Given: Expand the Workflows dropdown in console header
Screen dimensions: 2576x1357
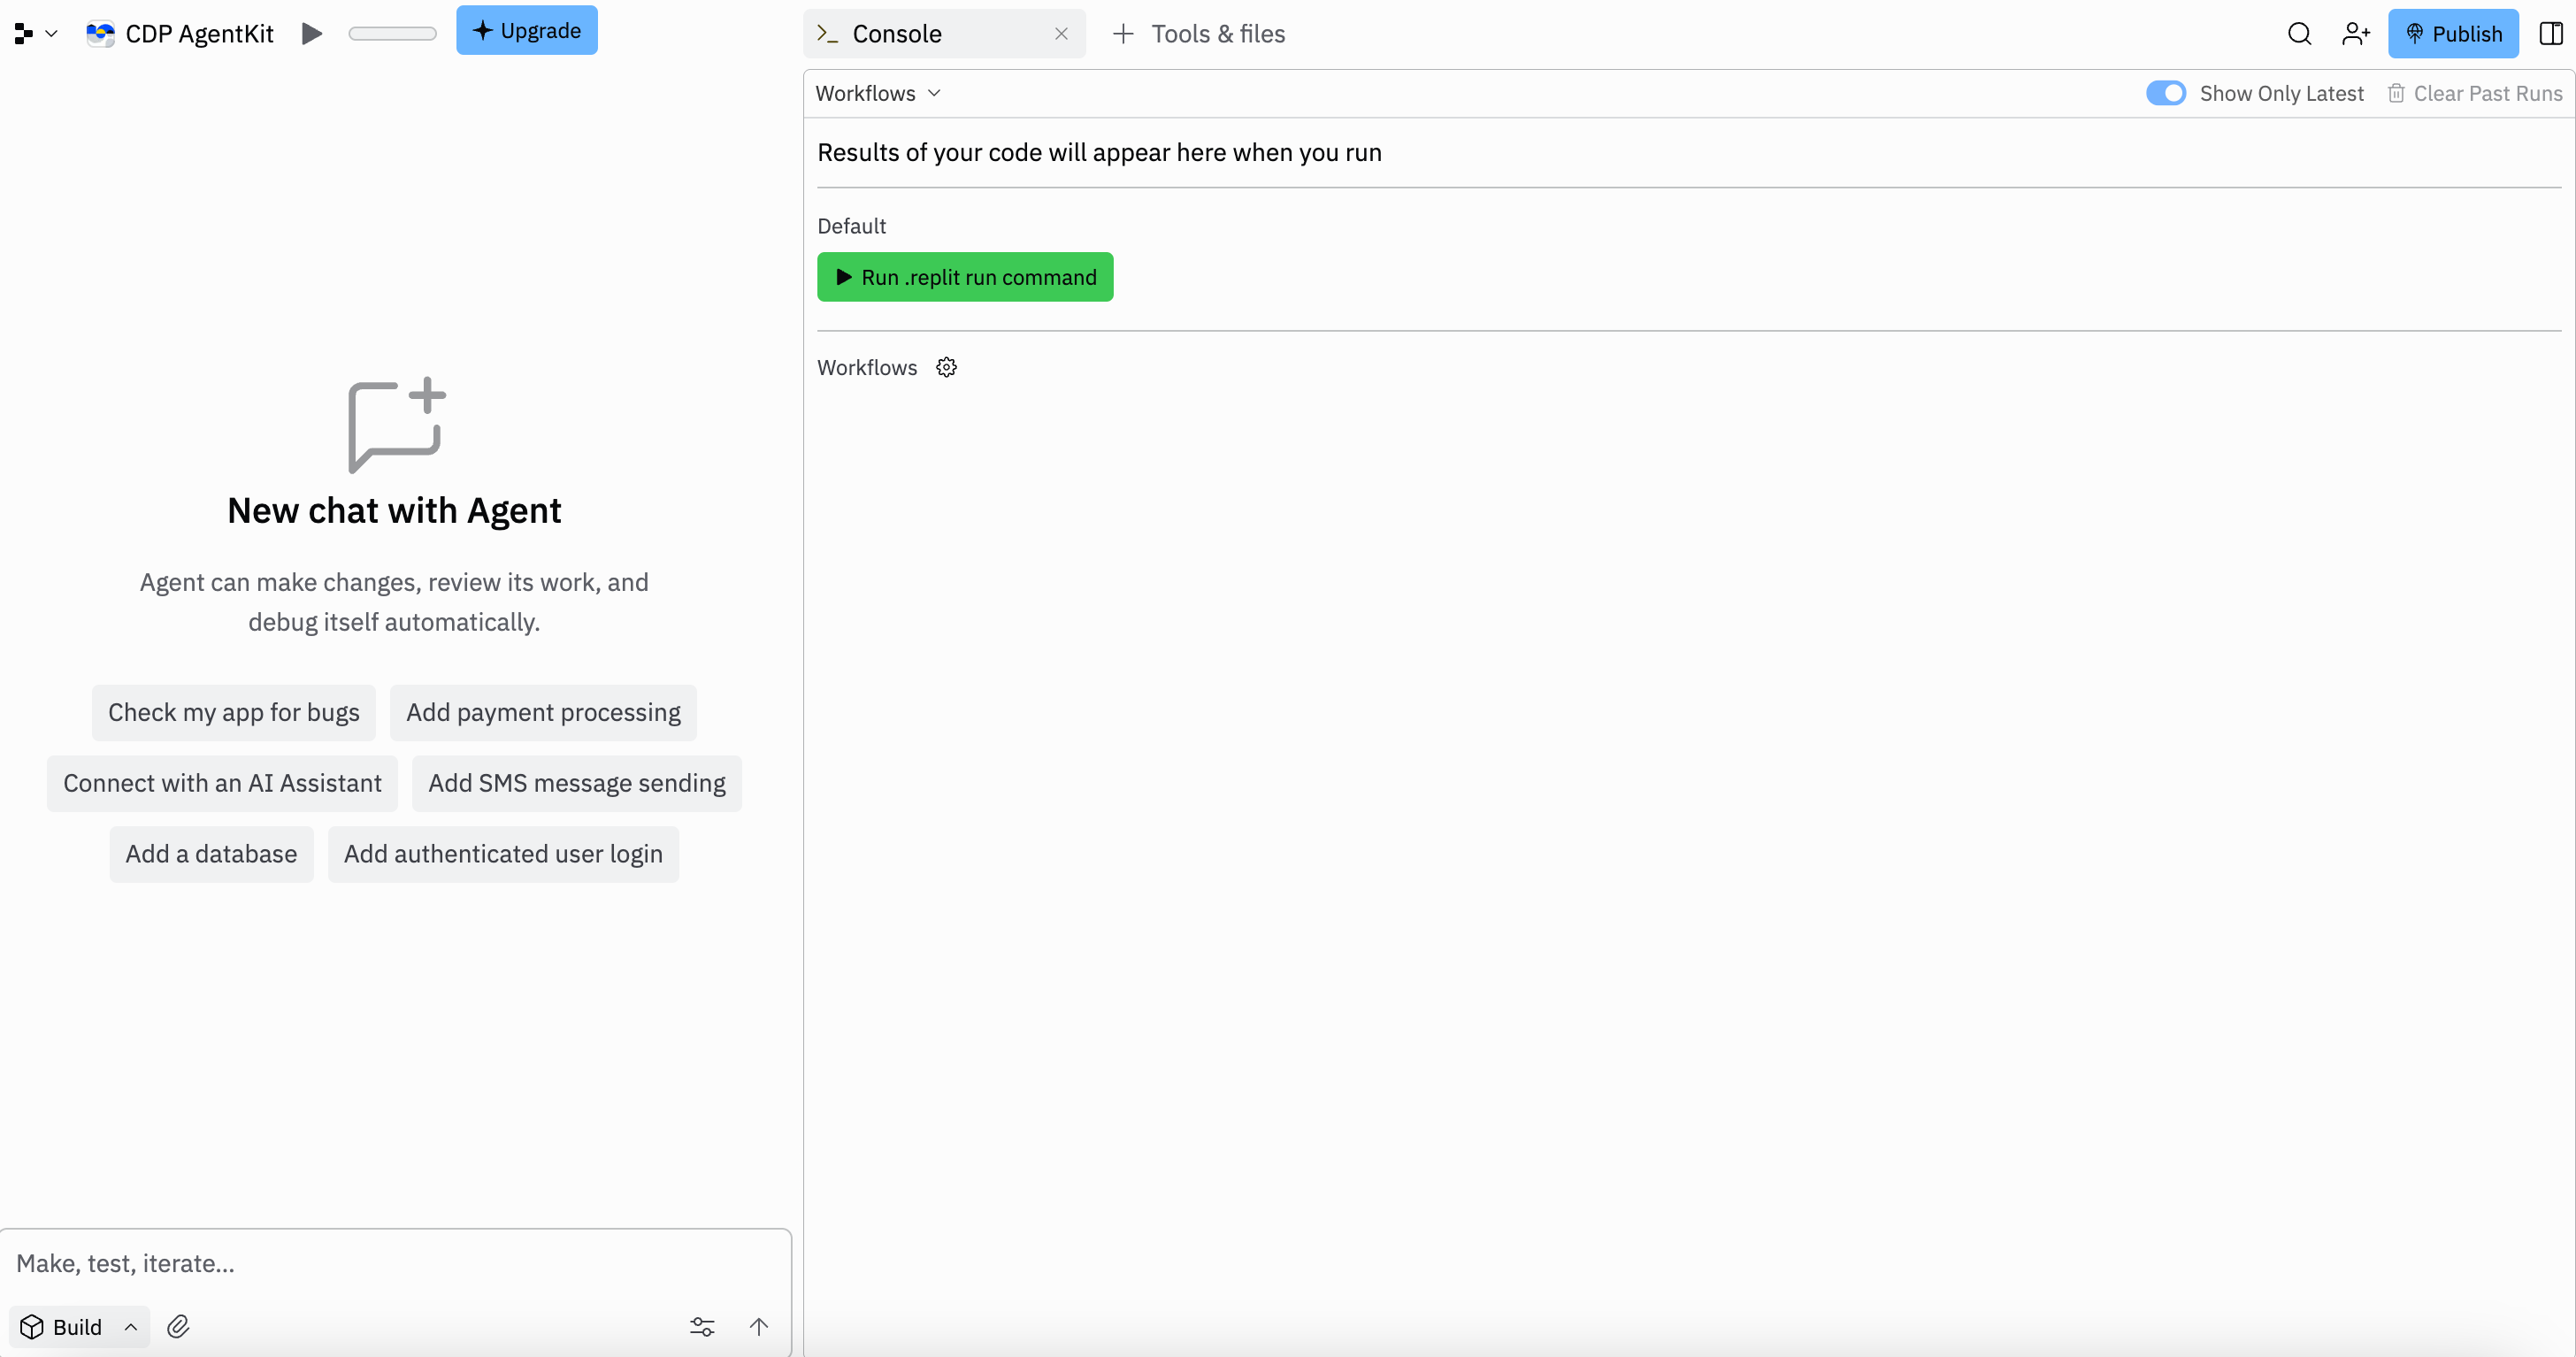Looking at the screenshot, I should (878, 93).
